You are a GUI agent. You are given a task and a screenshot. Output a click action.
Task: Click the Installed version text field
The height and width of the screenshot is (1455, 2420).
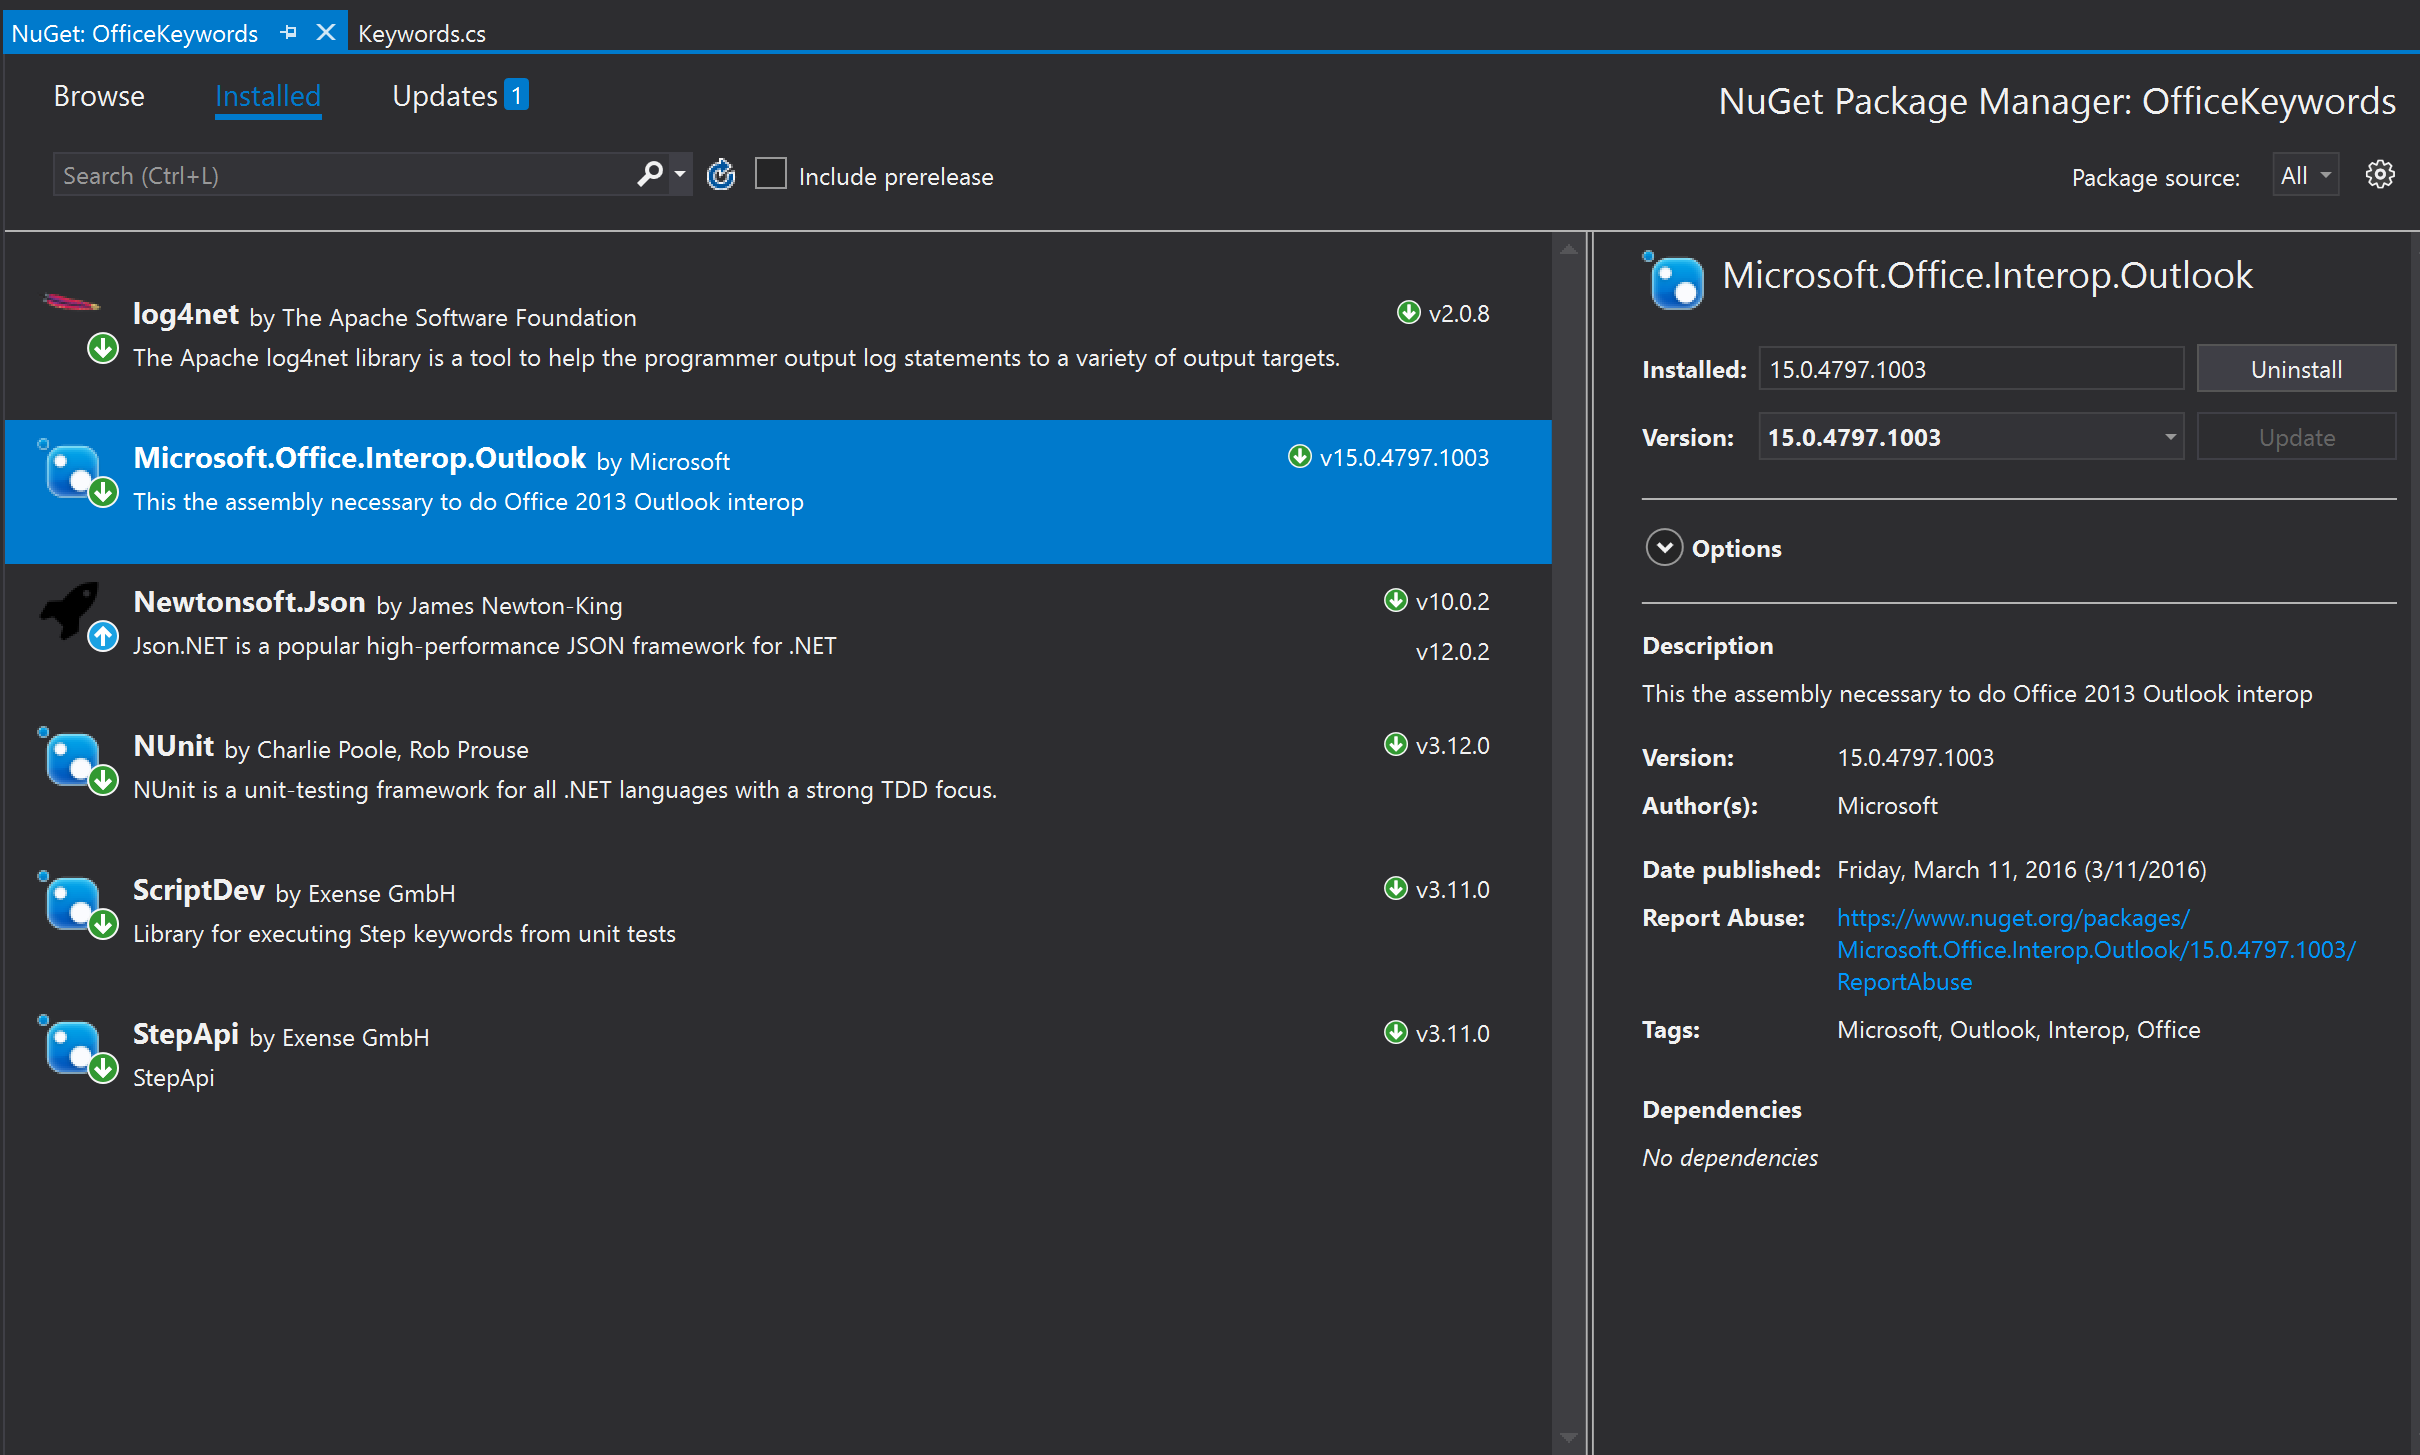[1970, 369]
